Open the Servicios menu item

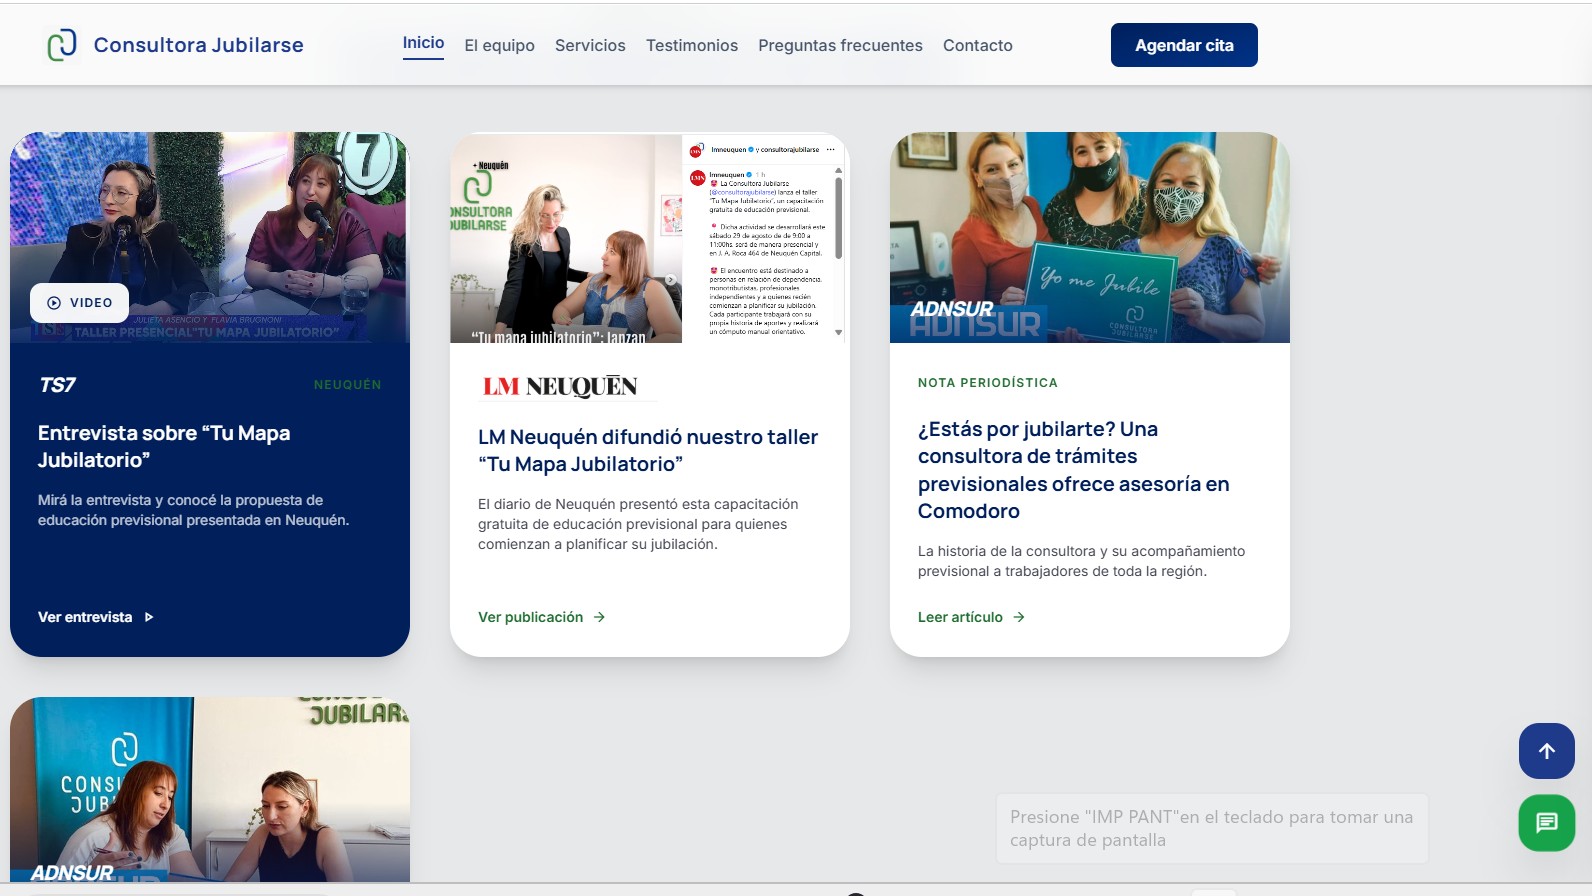590,45
